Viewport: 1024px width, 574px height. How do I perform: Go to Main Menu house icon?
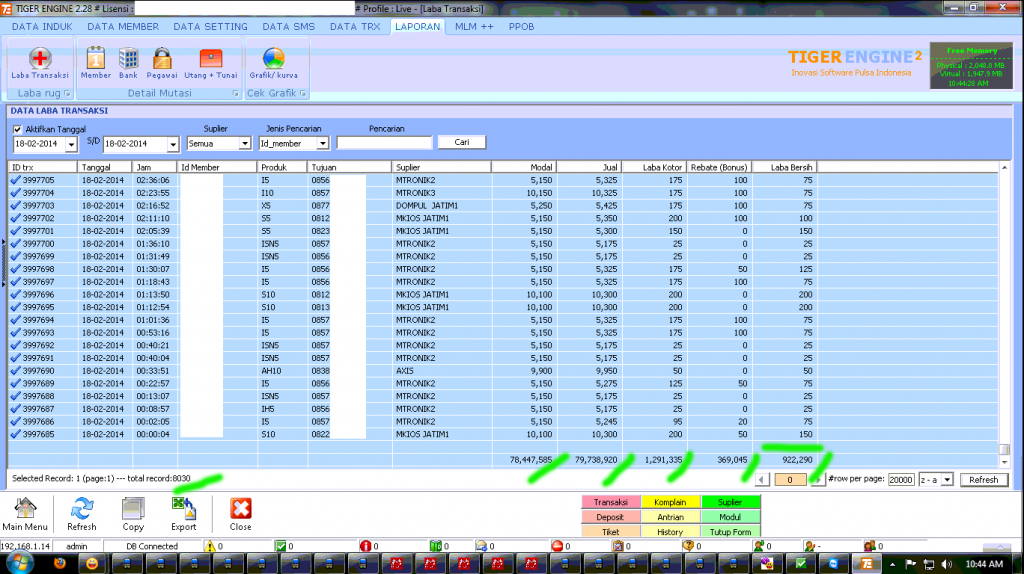[25, 512]
